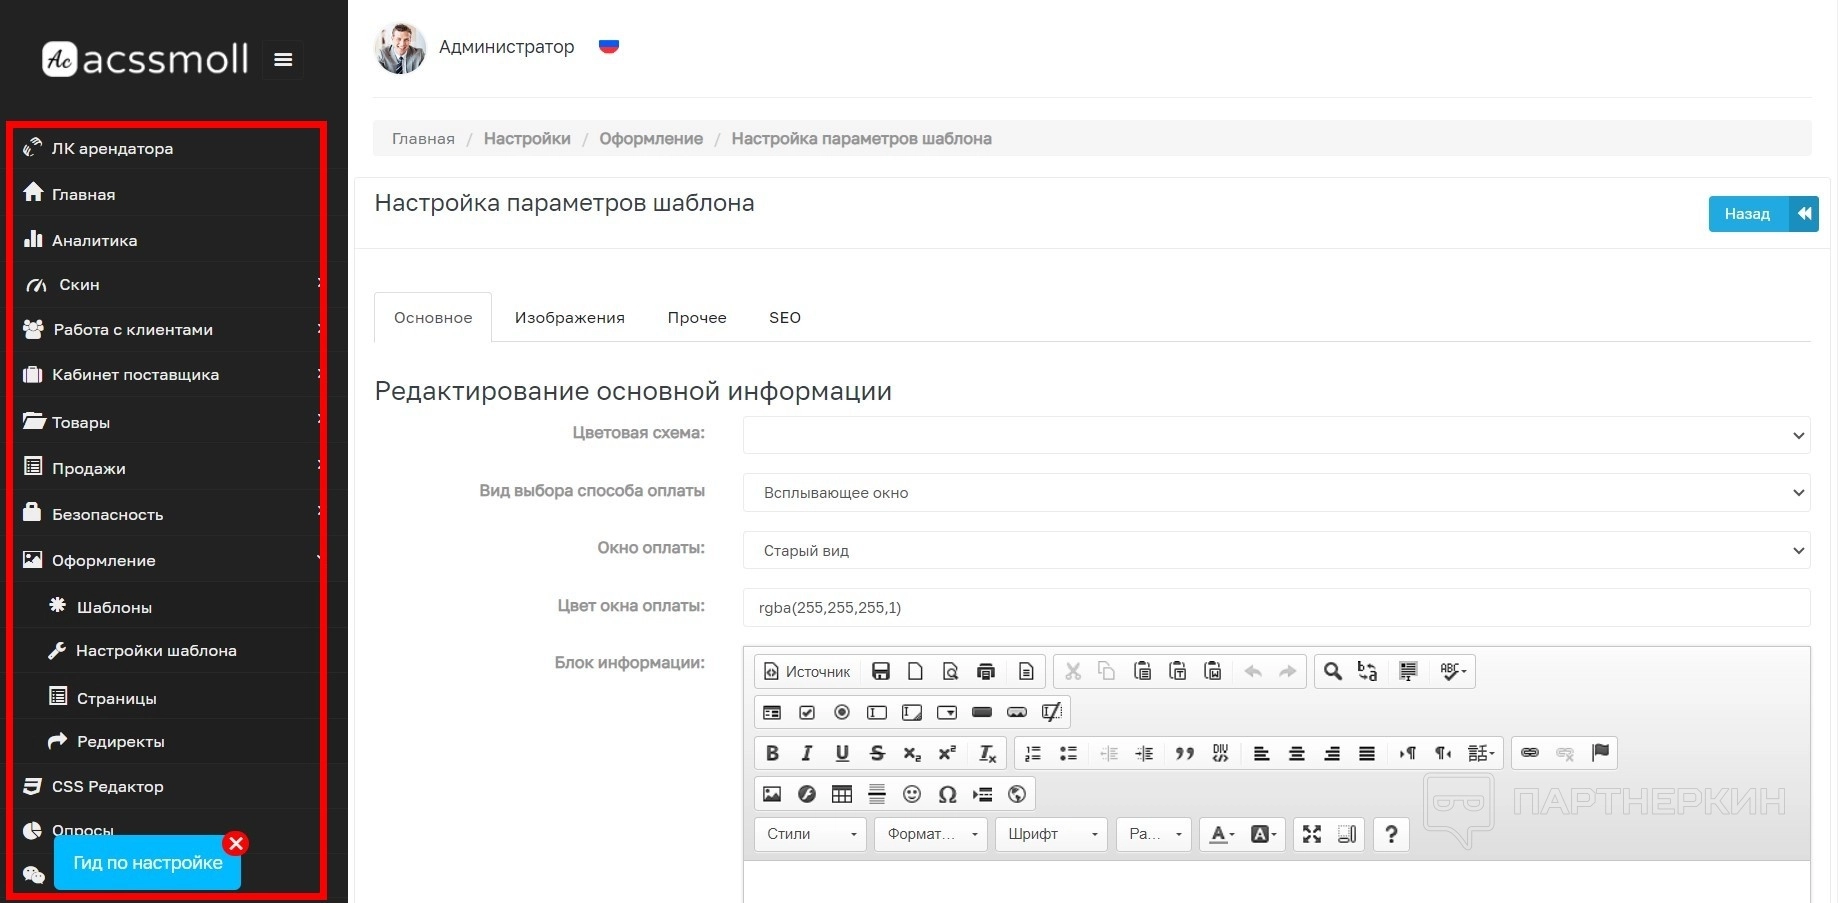Screen dimensions: 1838x903
Task: Toggle bold formatting in the editor
Action: (x=772, y=753)
